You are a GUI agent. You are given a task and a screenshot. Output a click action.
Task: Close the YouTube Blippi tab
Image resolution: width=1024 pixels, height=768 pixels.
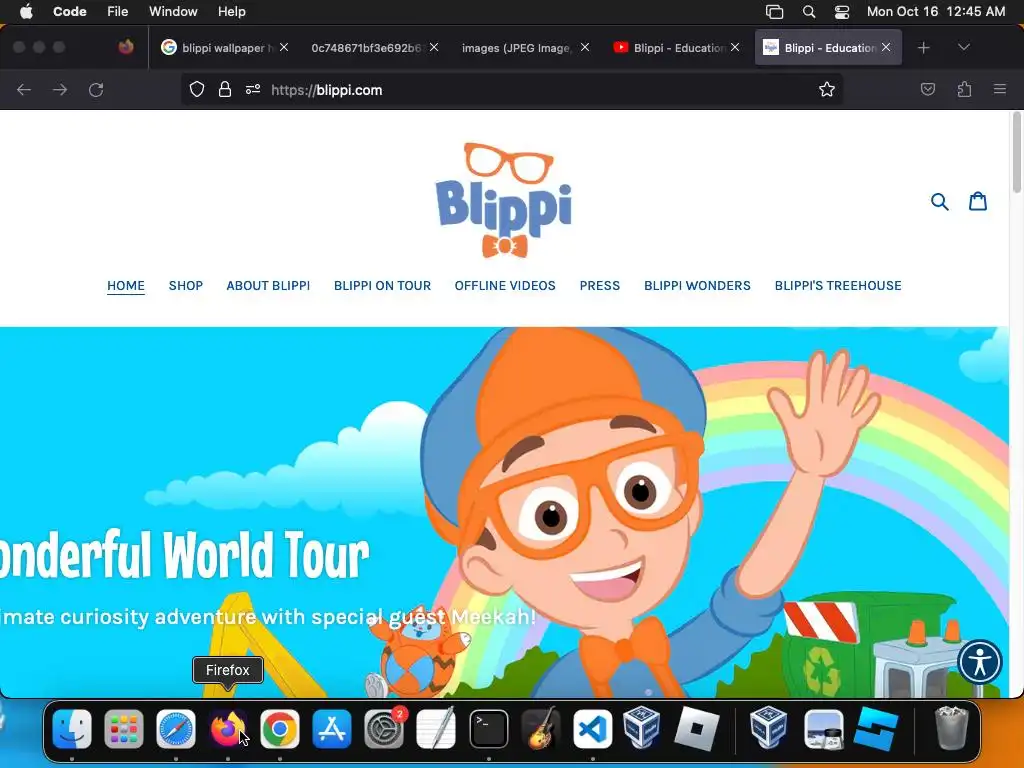pyautogui.click(x=735, y=47)
